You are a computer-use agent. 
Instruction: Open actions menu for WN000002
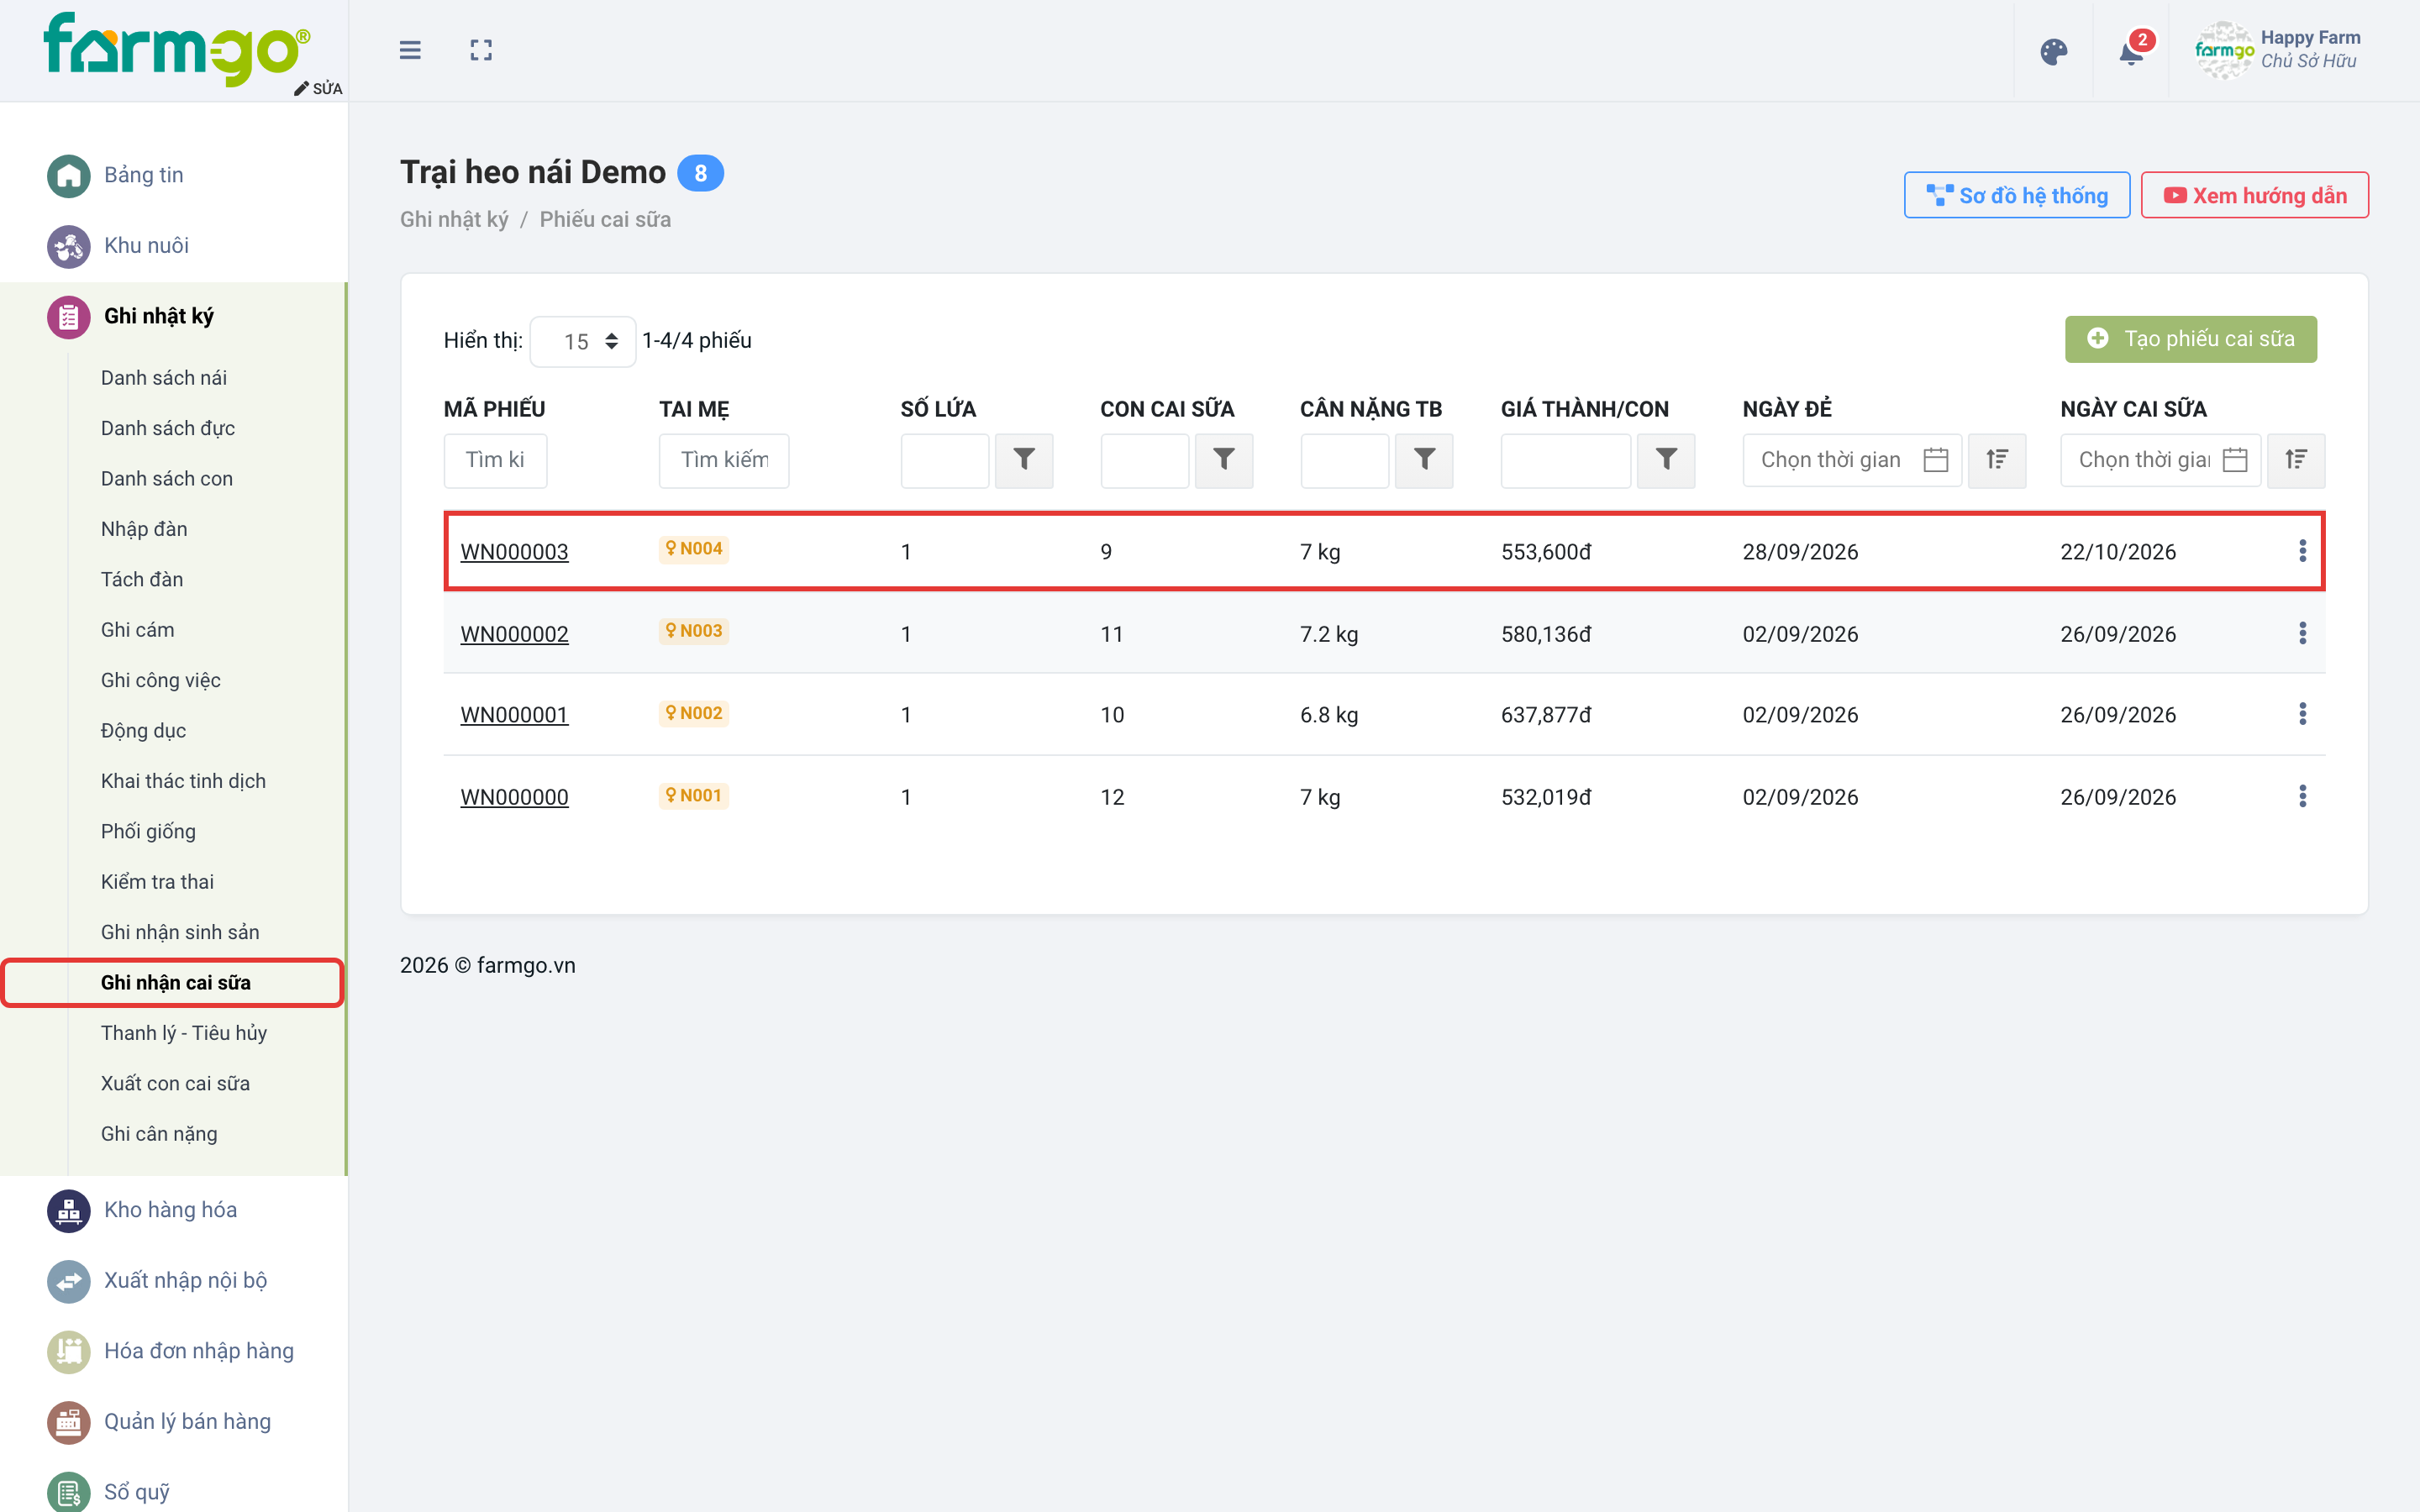coord(2302,633)
